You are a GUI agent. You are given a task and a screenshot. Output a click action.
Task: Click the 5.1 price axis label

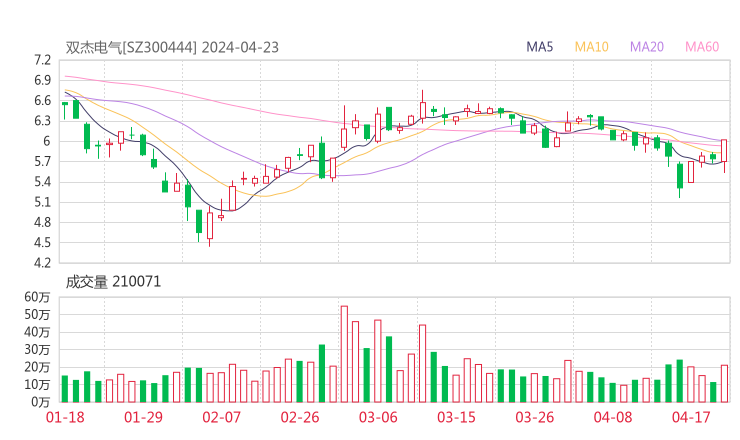click(x=42, y=202)
